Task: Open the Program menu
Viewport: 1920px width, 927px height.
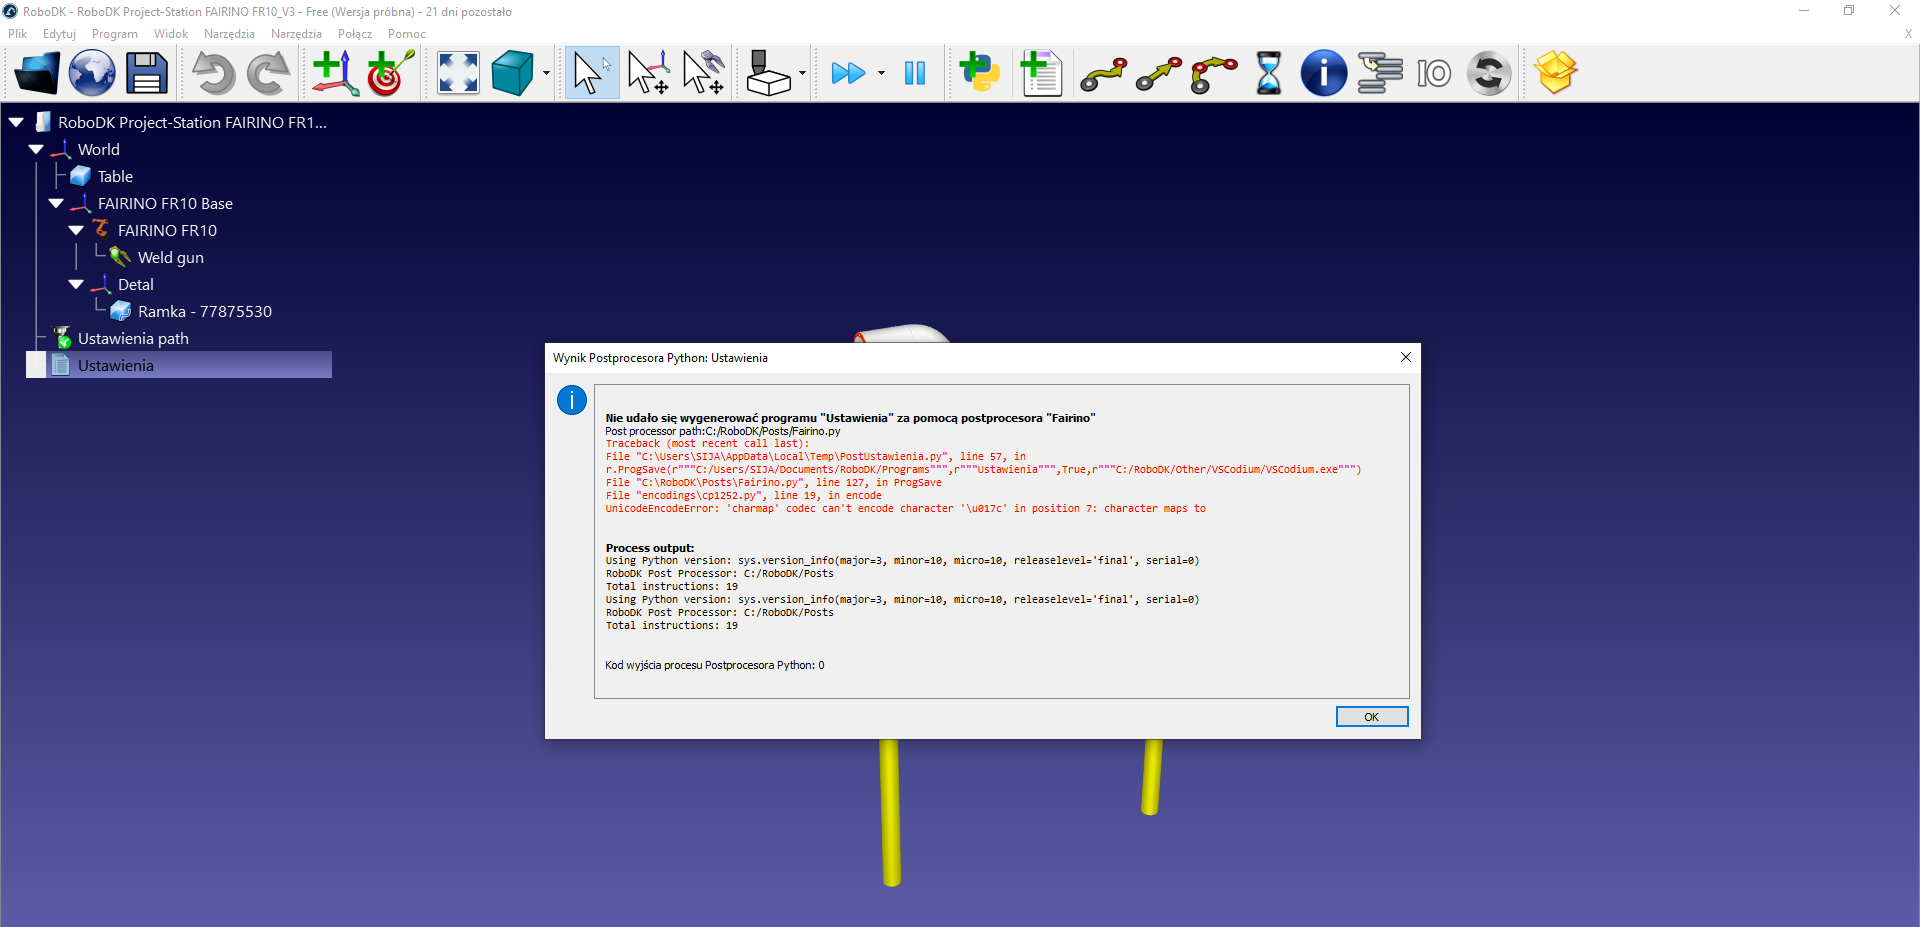Action: click(114, 34)
